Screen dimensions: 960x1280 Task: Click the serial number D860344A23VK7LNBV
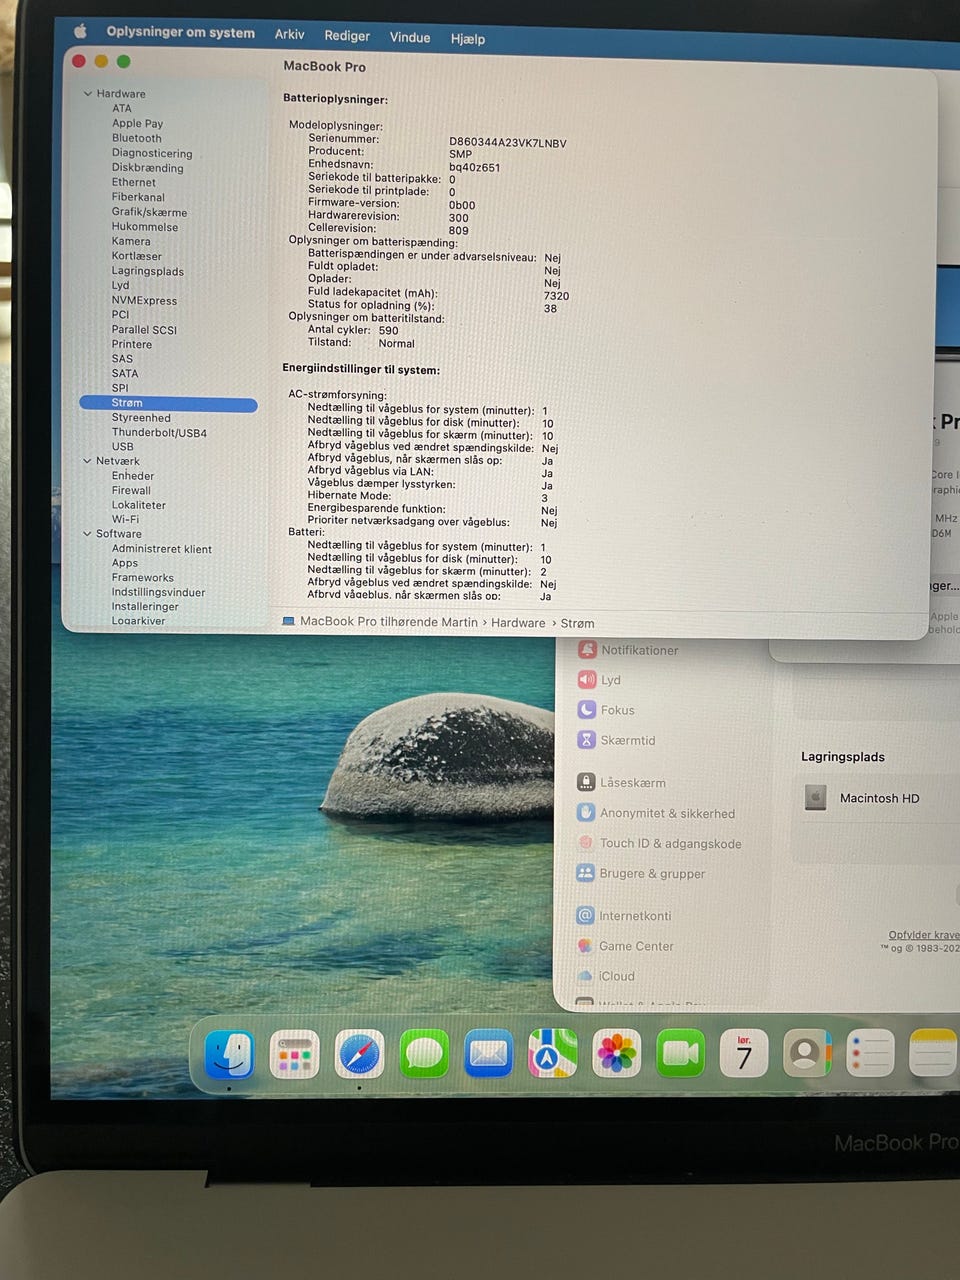508,143
